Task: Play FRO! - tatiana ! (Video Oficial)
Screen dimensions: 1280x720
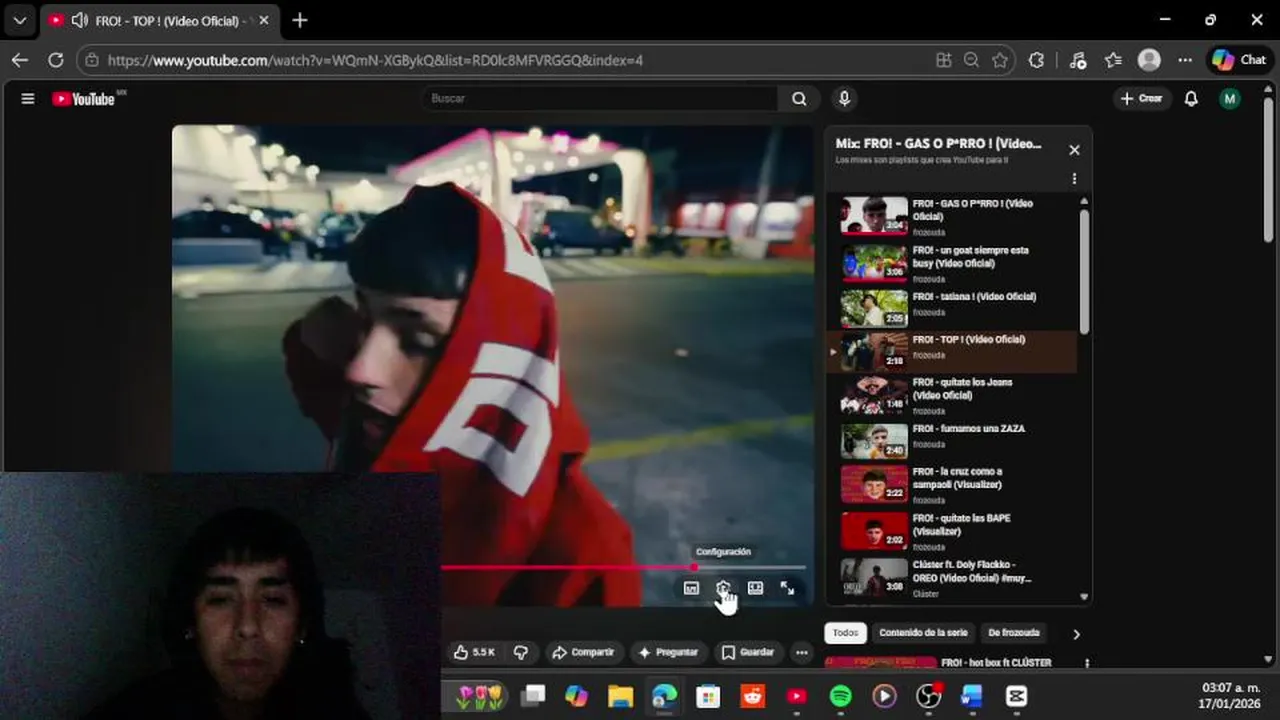Action: [x=951, y=308]
